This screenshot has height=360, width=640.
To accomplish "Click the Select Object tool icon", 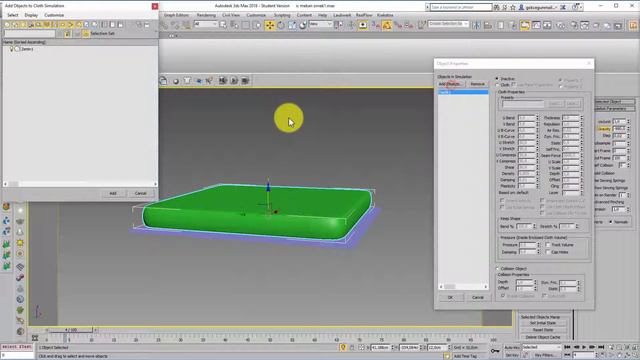I will 223,25.
